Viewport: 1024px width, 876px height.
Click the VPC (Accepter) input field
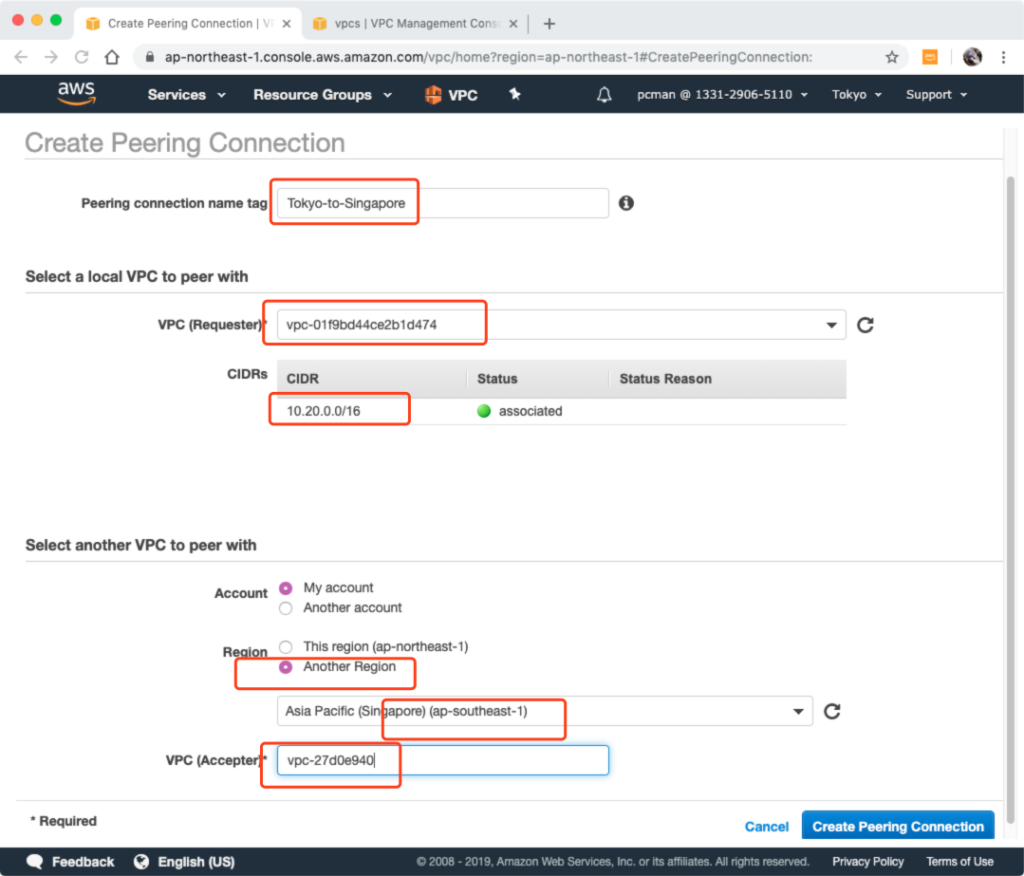coord(443,760)
